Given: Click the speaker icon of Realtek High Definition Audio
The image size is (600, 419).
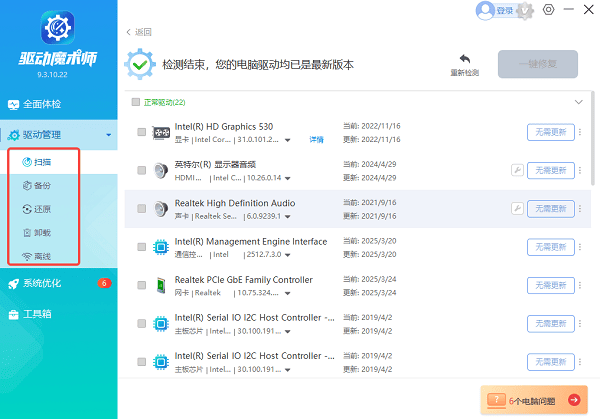Looking at the screenshot, I should pyautogui.click(x=161, y=209).
